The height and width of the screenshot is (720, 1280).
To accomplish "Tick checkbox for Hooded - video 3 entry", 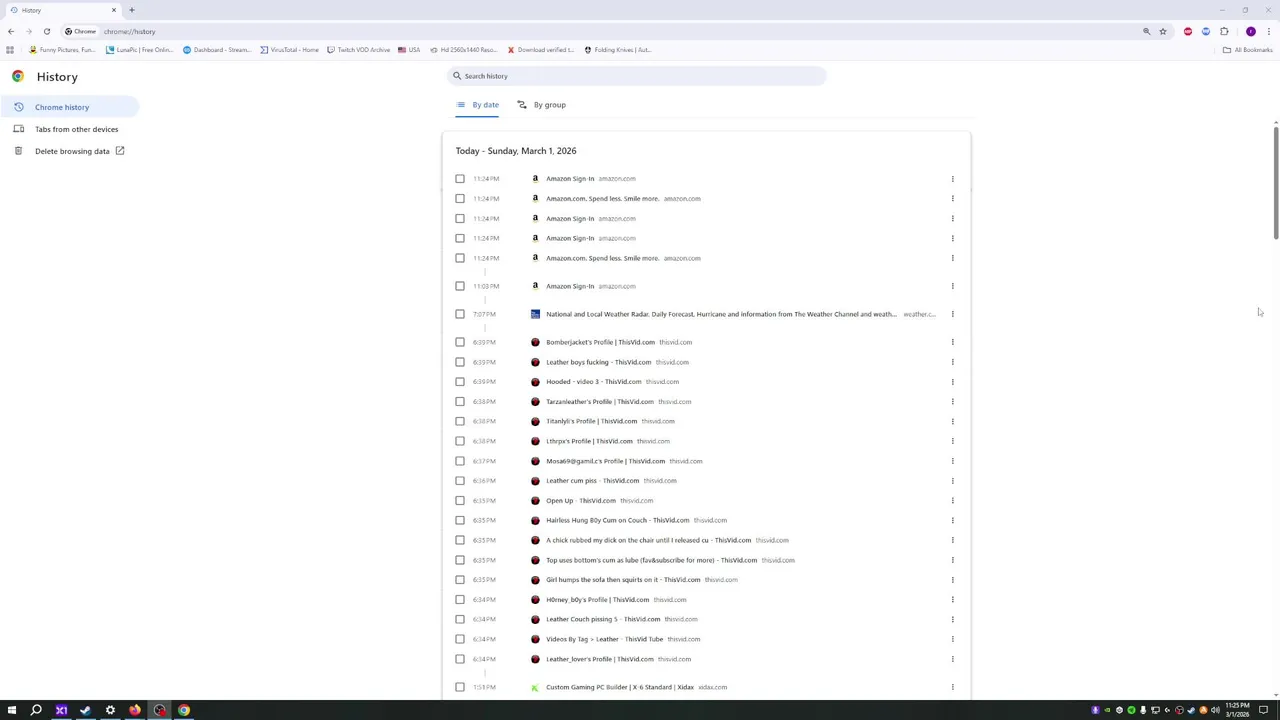I will (460, 382).
